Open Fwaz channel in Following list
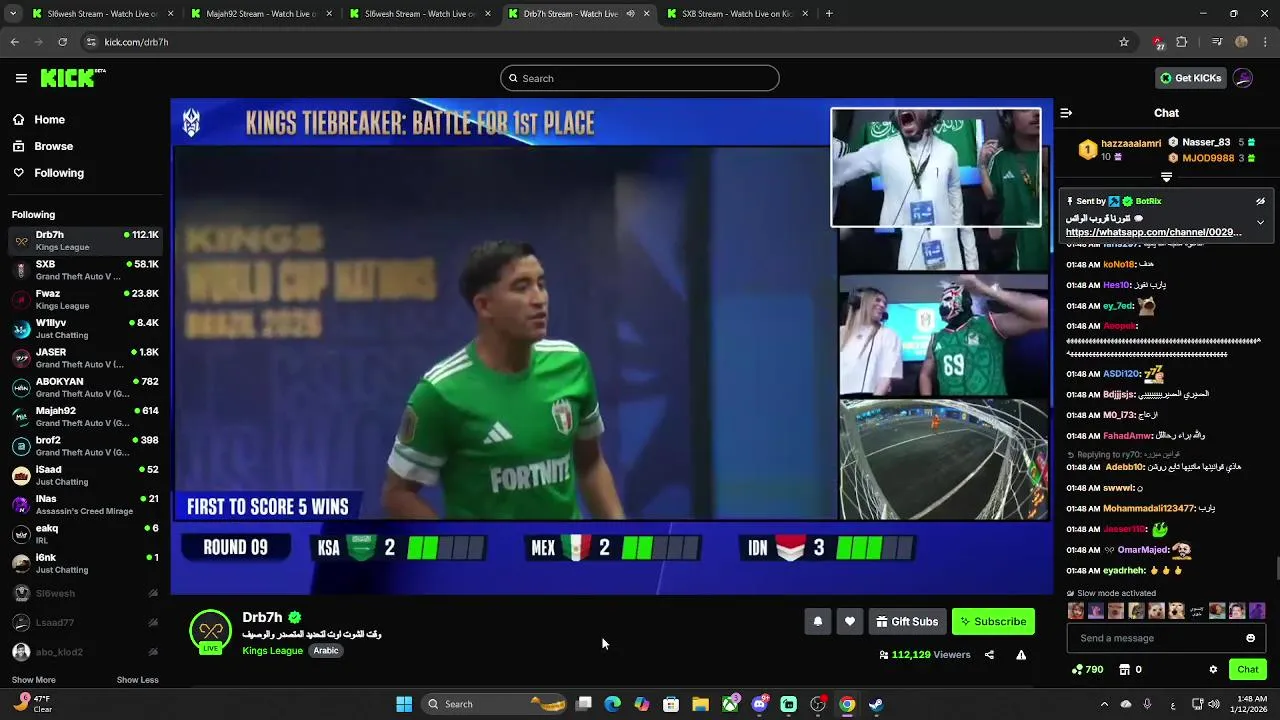Image resolution: width=1280 pixels, height=720 pixels. 85,299
